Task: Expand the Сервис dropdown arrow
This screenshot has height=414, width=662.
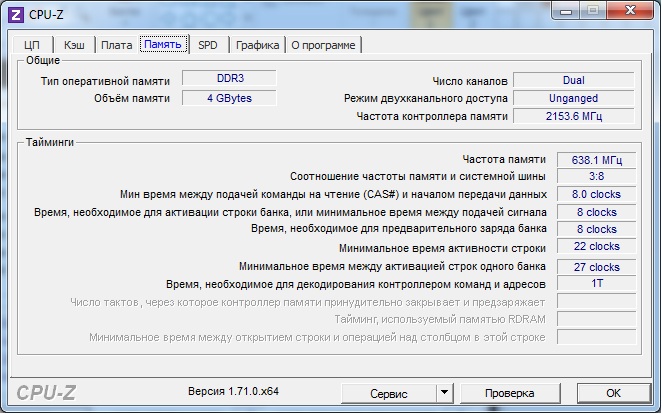Action: coord(444,393)
